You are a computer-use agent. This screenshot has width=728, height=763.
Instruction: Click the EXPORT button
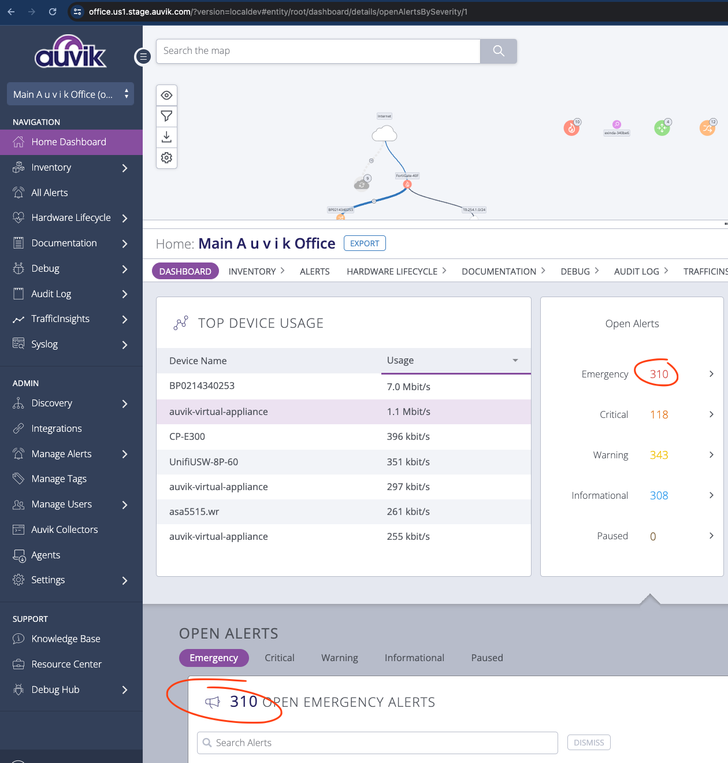coord(364,243)
